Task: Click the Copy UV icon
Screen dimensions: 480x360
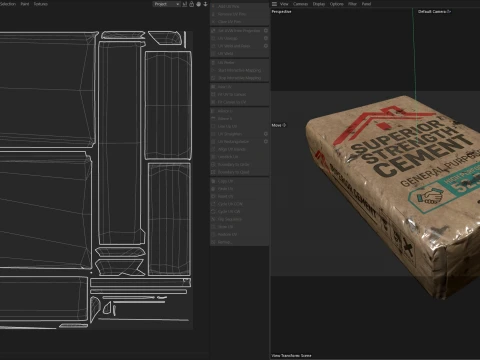Action: pyautogui.click(x=214, y=181)
